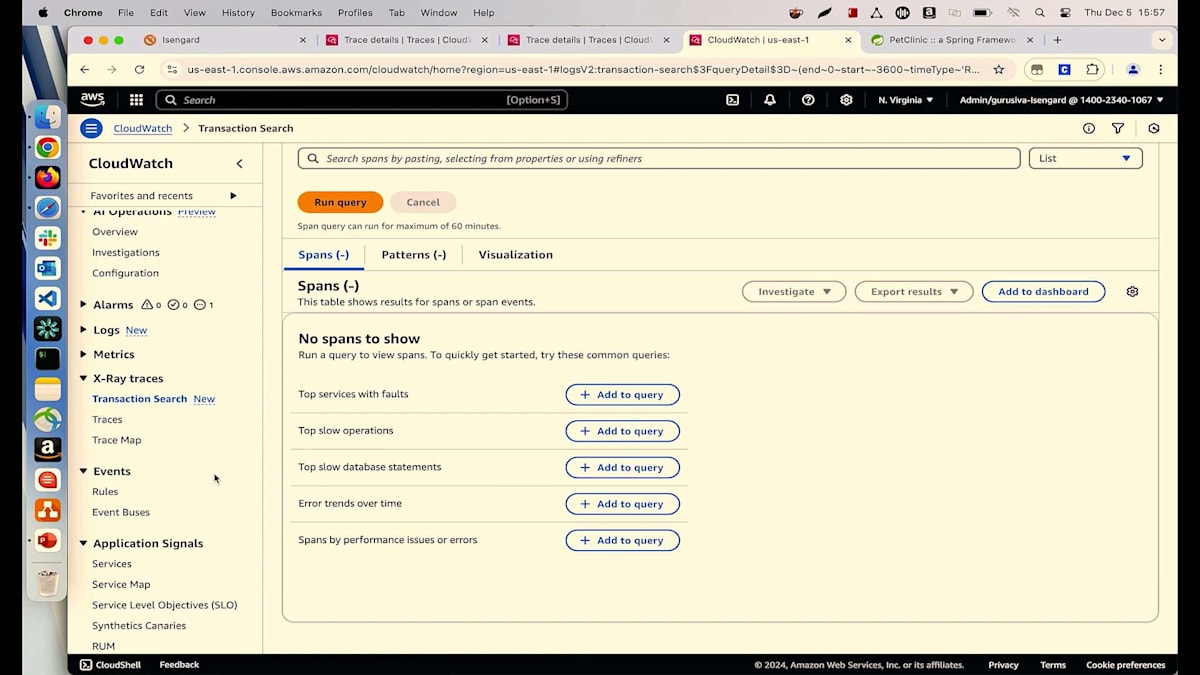Open Outlook from the Dock

point(47,268)
